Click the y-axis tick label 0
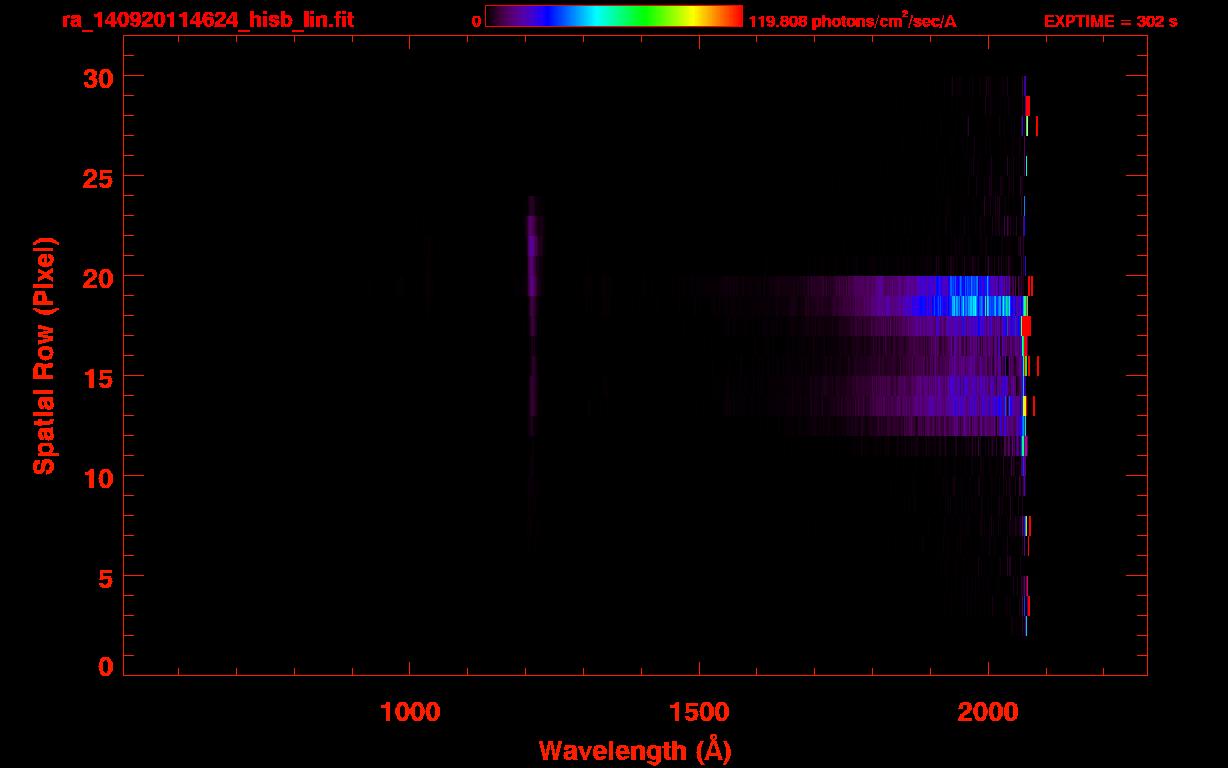Image resolution: width=1228 pixels, height=768 pixels. (x=105, y=667)
